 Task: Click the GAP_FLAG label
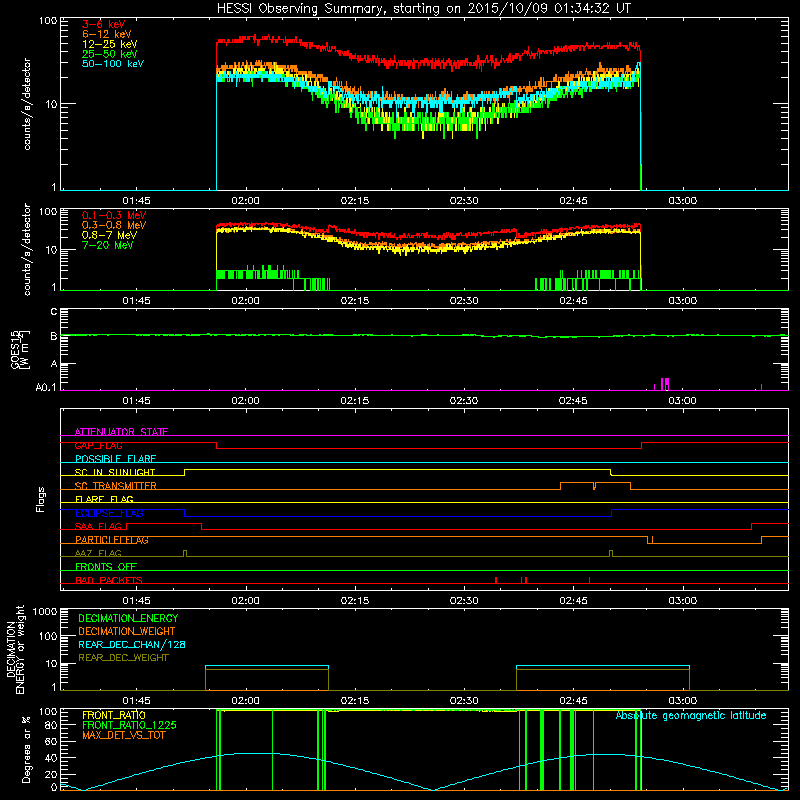pyautogui.click(x=98, y=445)
